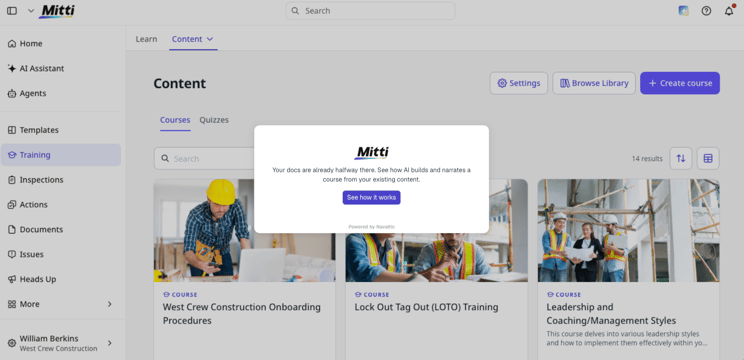The height and width of the screenshot is (360, 744).
Task: Expand the More menu chevron
Action: (x=110, y=304)
